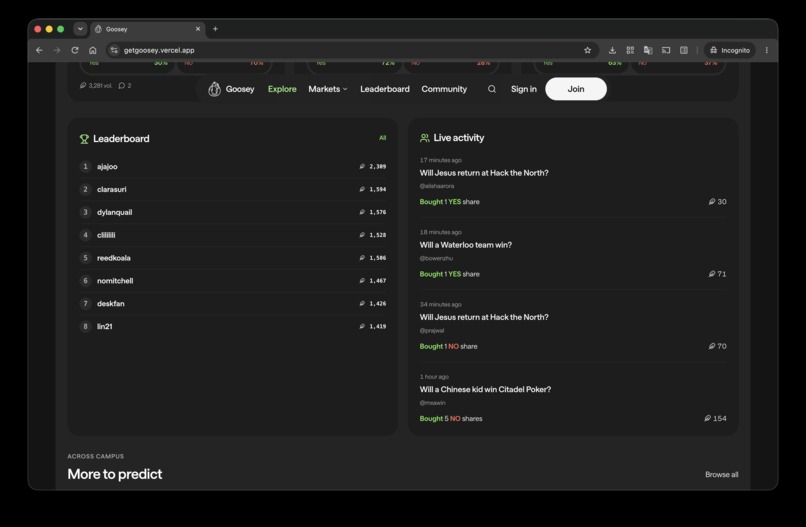Expand the Markets dropdown menu

click(328, 89)
